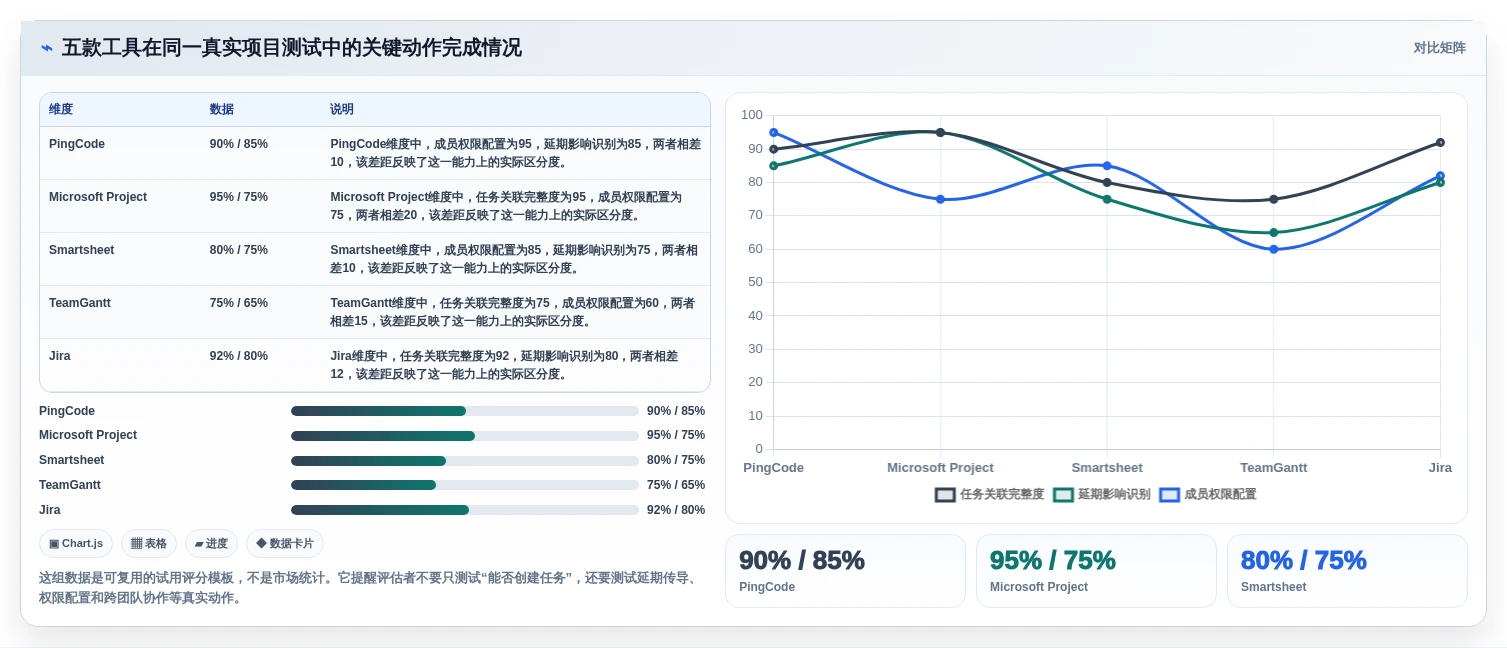This screenshot has height=648, width=1507.
Task: Toggle 成员权限配置 legend swatch
Action: (1170, 495)
